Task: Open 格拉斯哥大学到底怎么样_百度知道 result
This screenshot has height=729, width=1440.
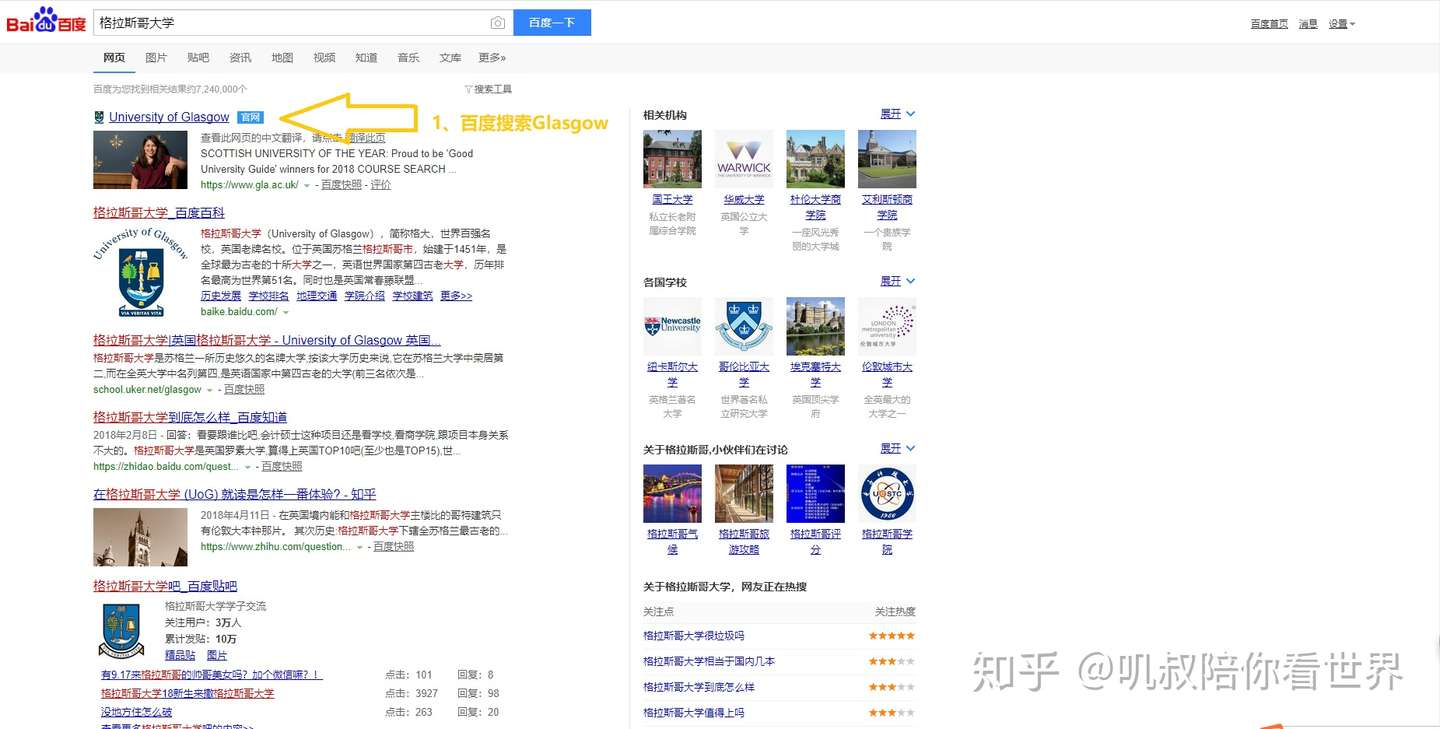Action: tap(190, 417)
